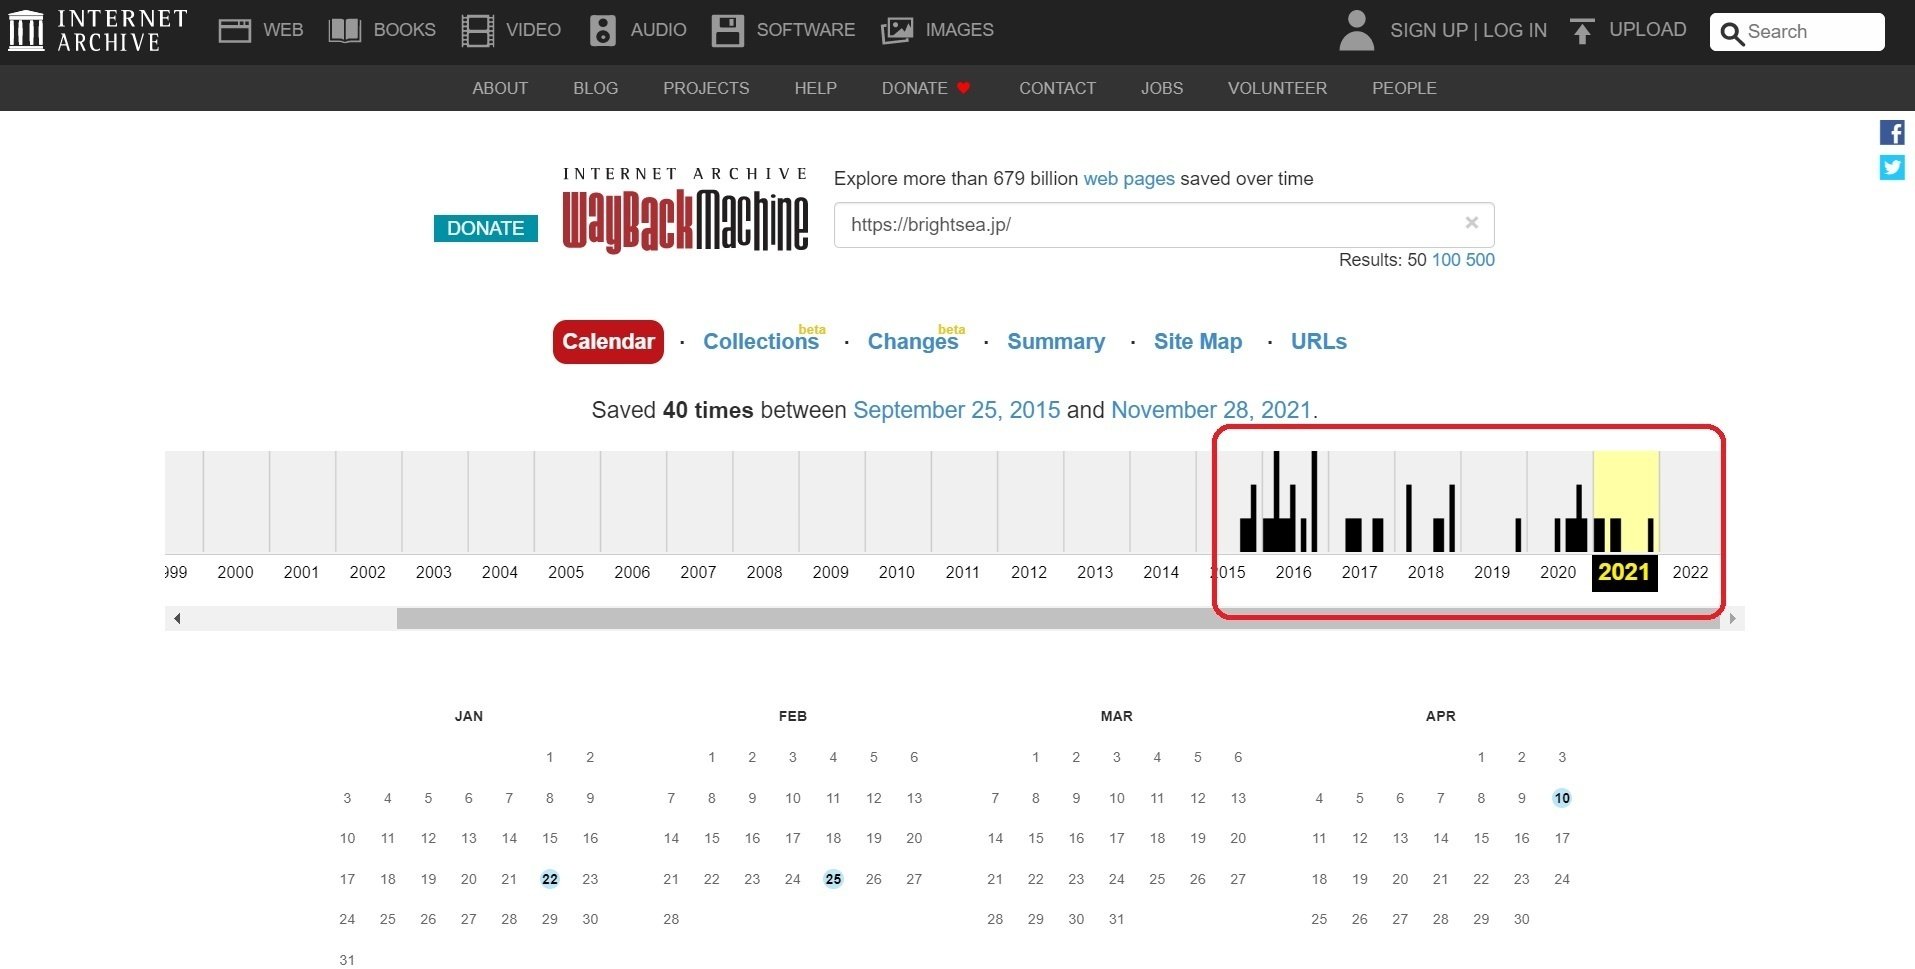Open the Audio section icon
This screenshot has height=969, width=1915.
[602, 31]
